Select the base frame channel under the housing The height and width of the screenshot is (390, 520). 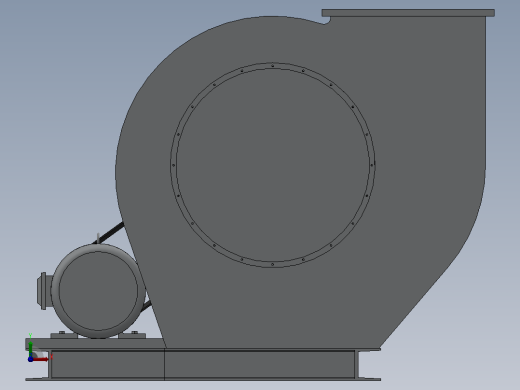[x=203, y=364]
